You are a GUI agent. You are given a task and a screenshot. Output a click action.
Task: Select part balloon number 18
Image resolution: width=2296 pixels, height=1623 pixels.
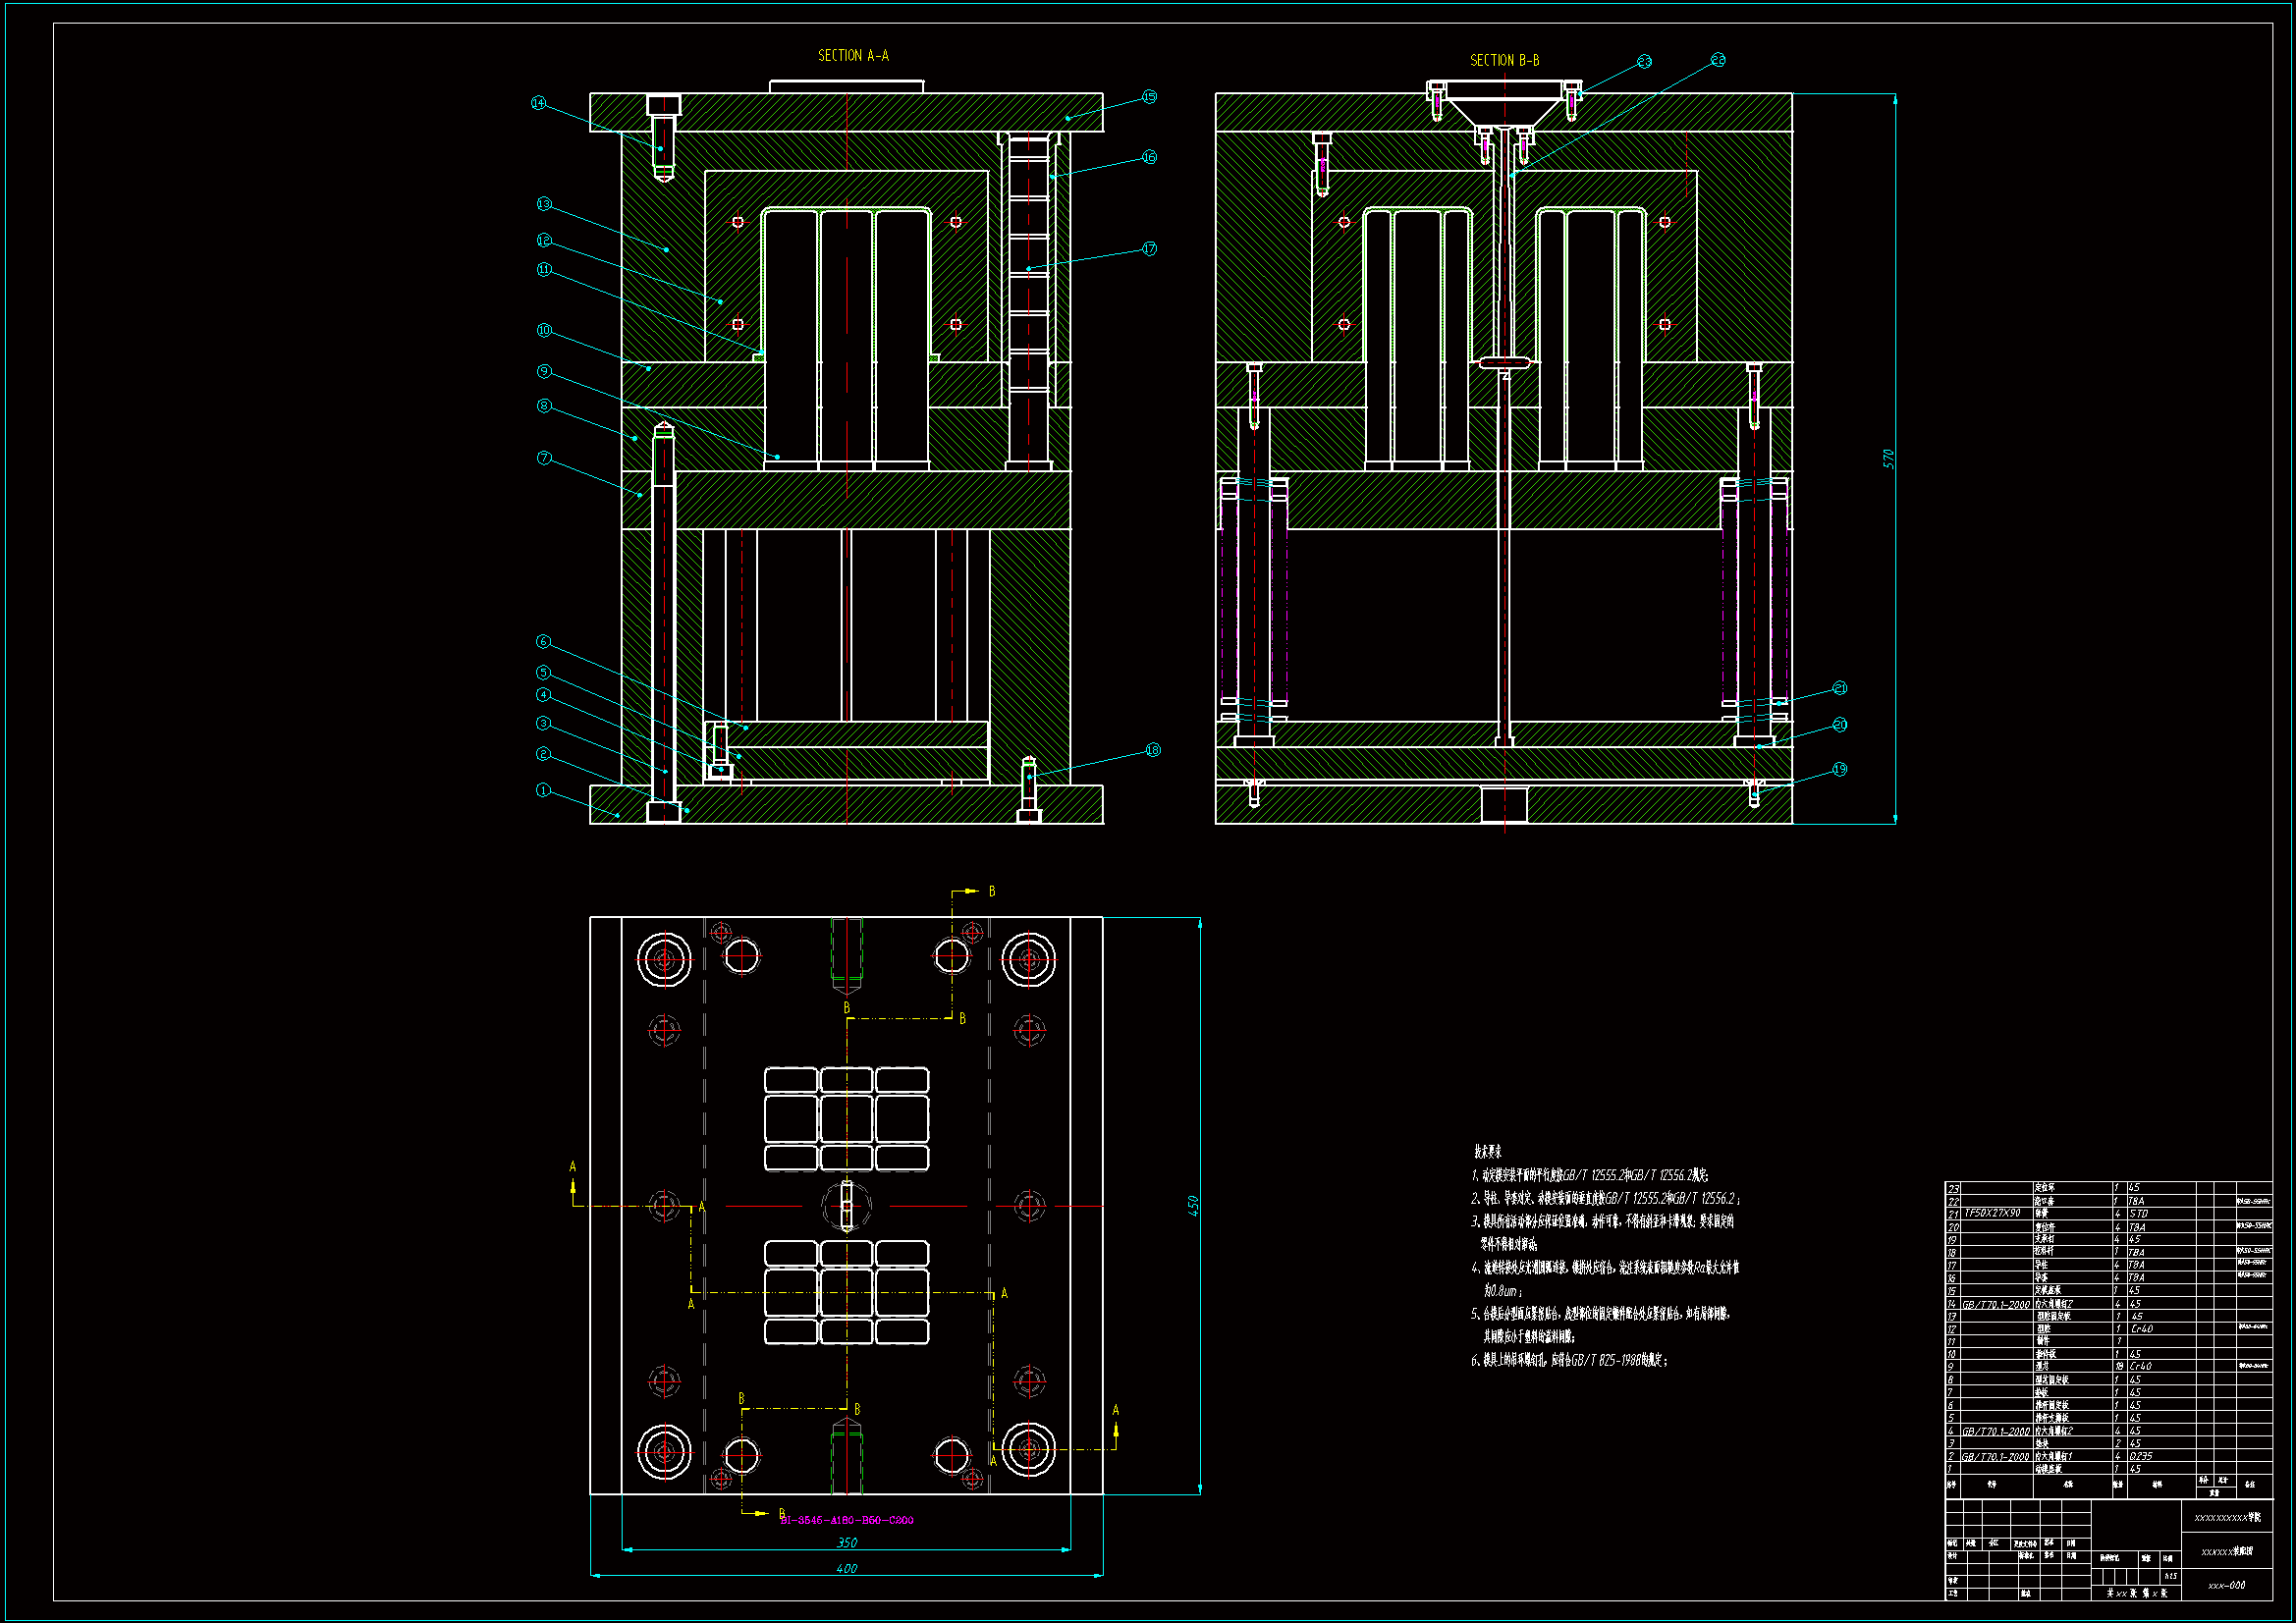pyautogui.click(x=1153, y=750)
